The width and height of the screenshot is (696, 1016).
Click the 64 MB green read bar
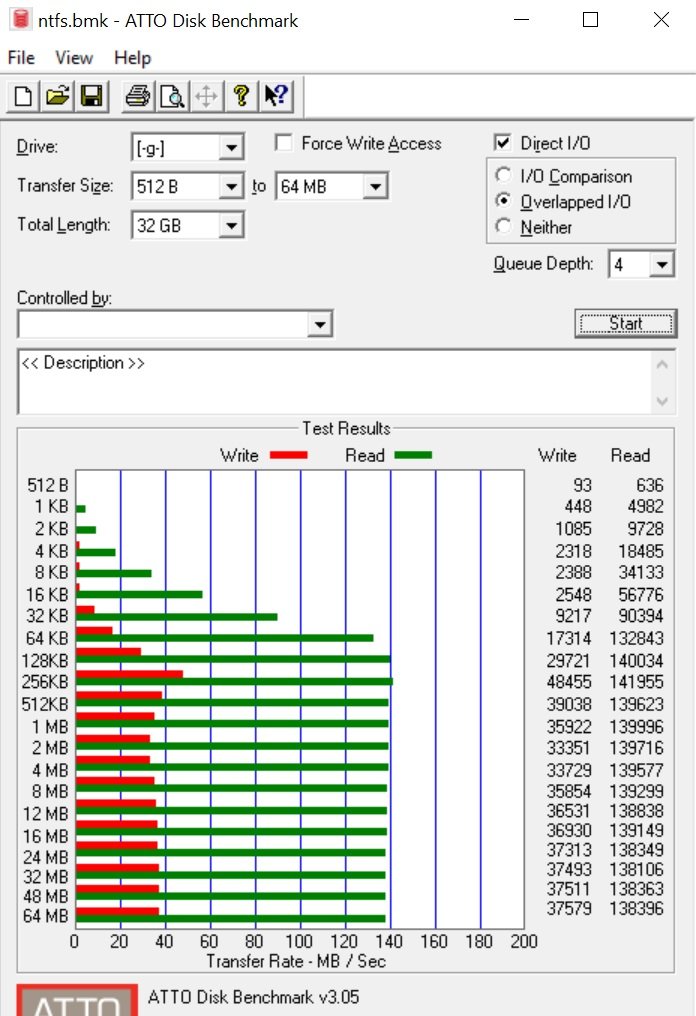pyautogui.click(x=231, y=918)
